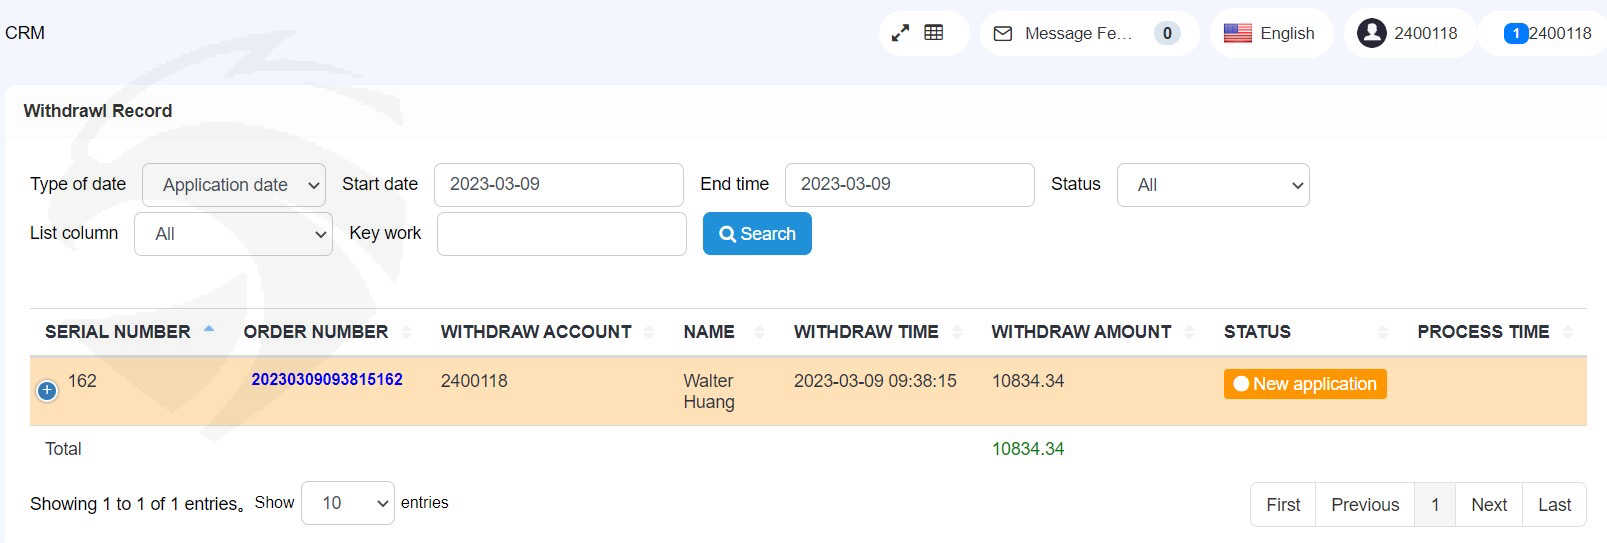
Task: Open the Message envelope icon
Action: coord(1002,34)
